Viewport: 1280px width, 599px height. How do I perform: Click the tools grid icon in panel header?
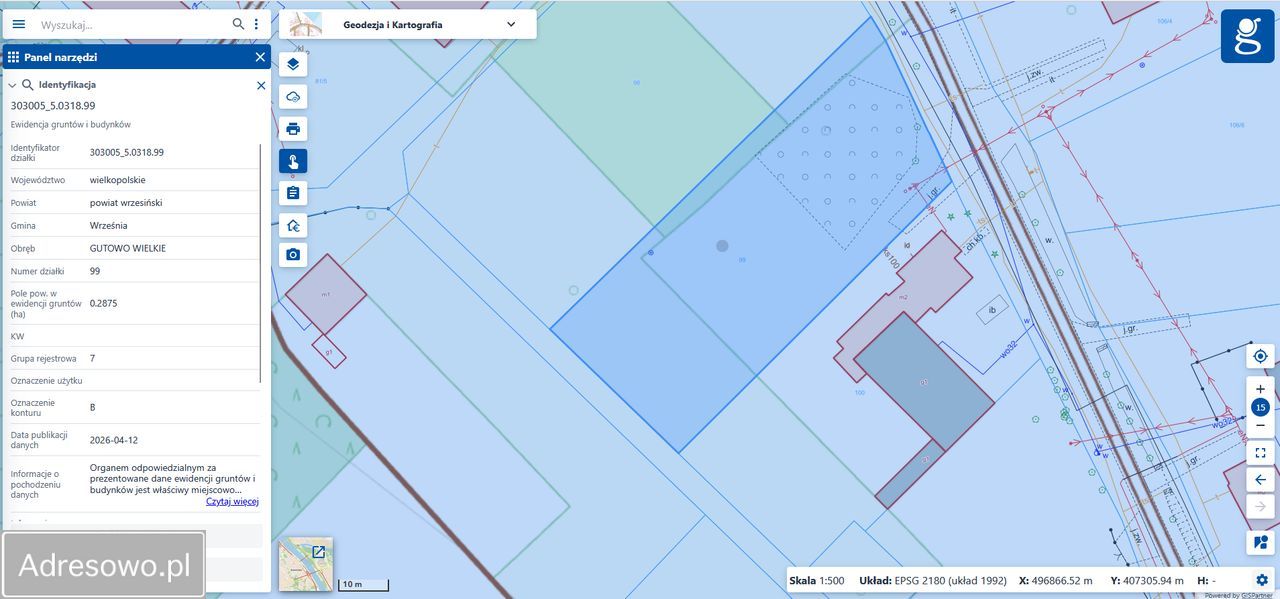tap(13, 57)
